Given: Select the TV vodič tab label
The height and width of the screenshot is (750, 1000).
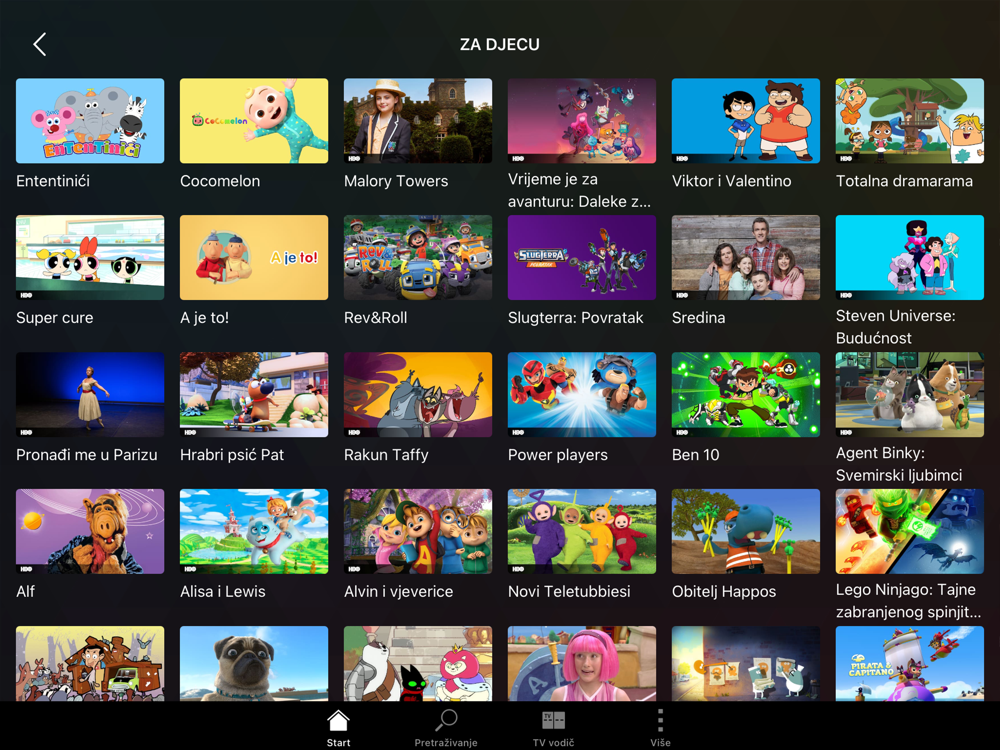Looking at the screenshot, I should coord(553,742).
